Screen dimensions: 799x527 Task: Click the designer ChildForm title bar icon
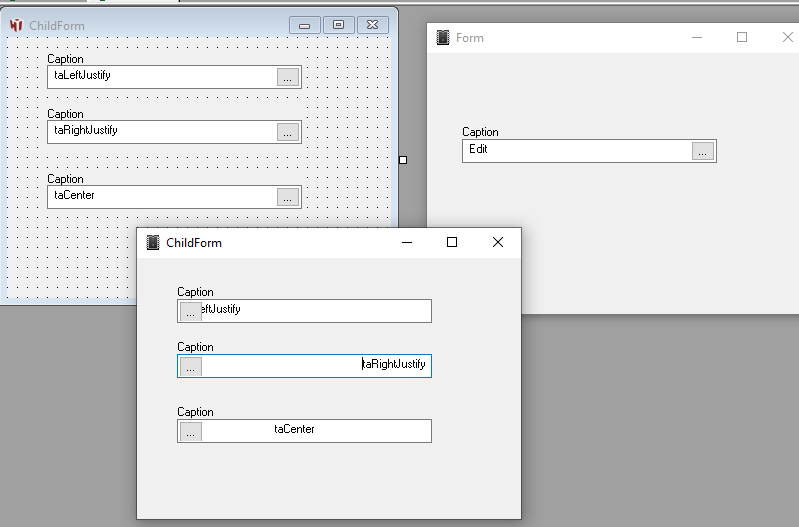click(16, 25)
